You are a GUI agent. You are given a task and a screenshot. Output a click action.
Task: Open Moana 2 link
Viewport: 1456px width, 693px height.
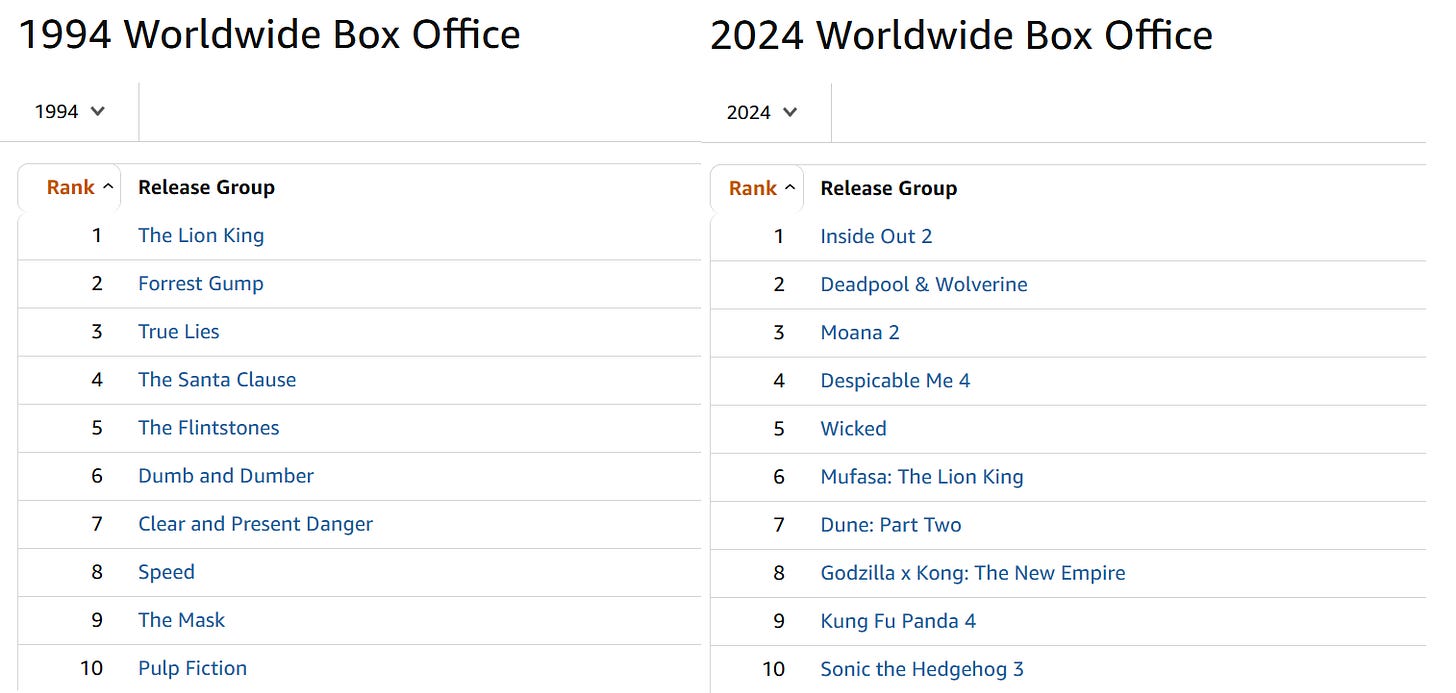860,333
